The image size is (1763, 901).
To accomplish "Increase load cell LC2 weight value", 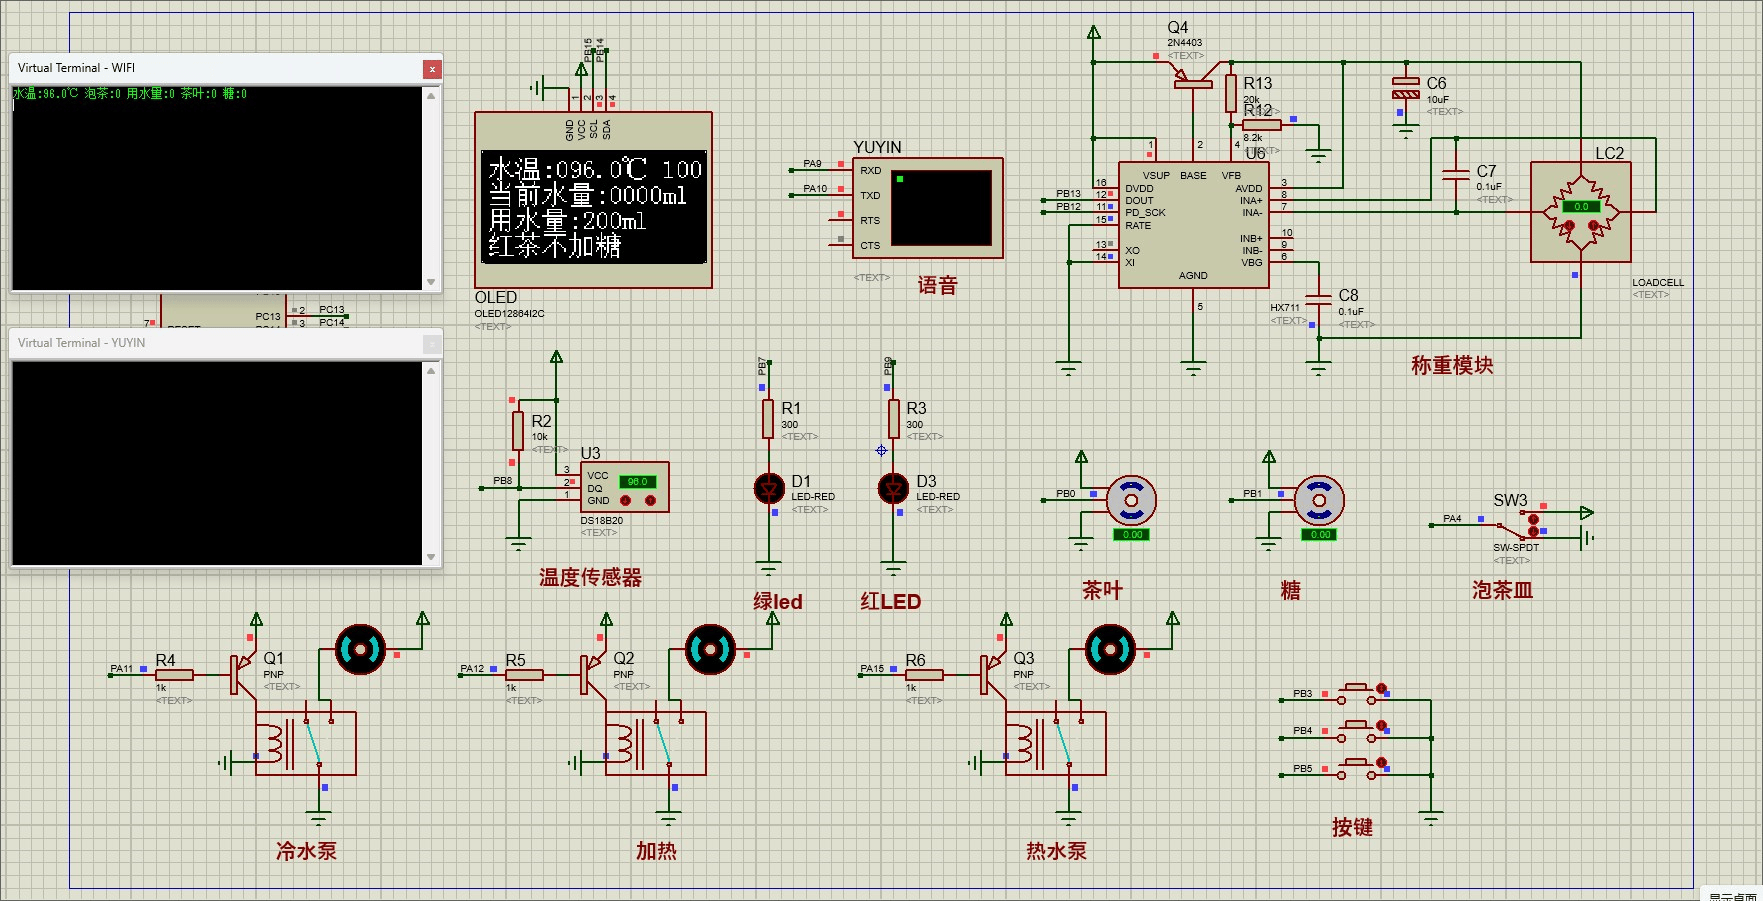I will [x=1593, y=226].
